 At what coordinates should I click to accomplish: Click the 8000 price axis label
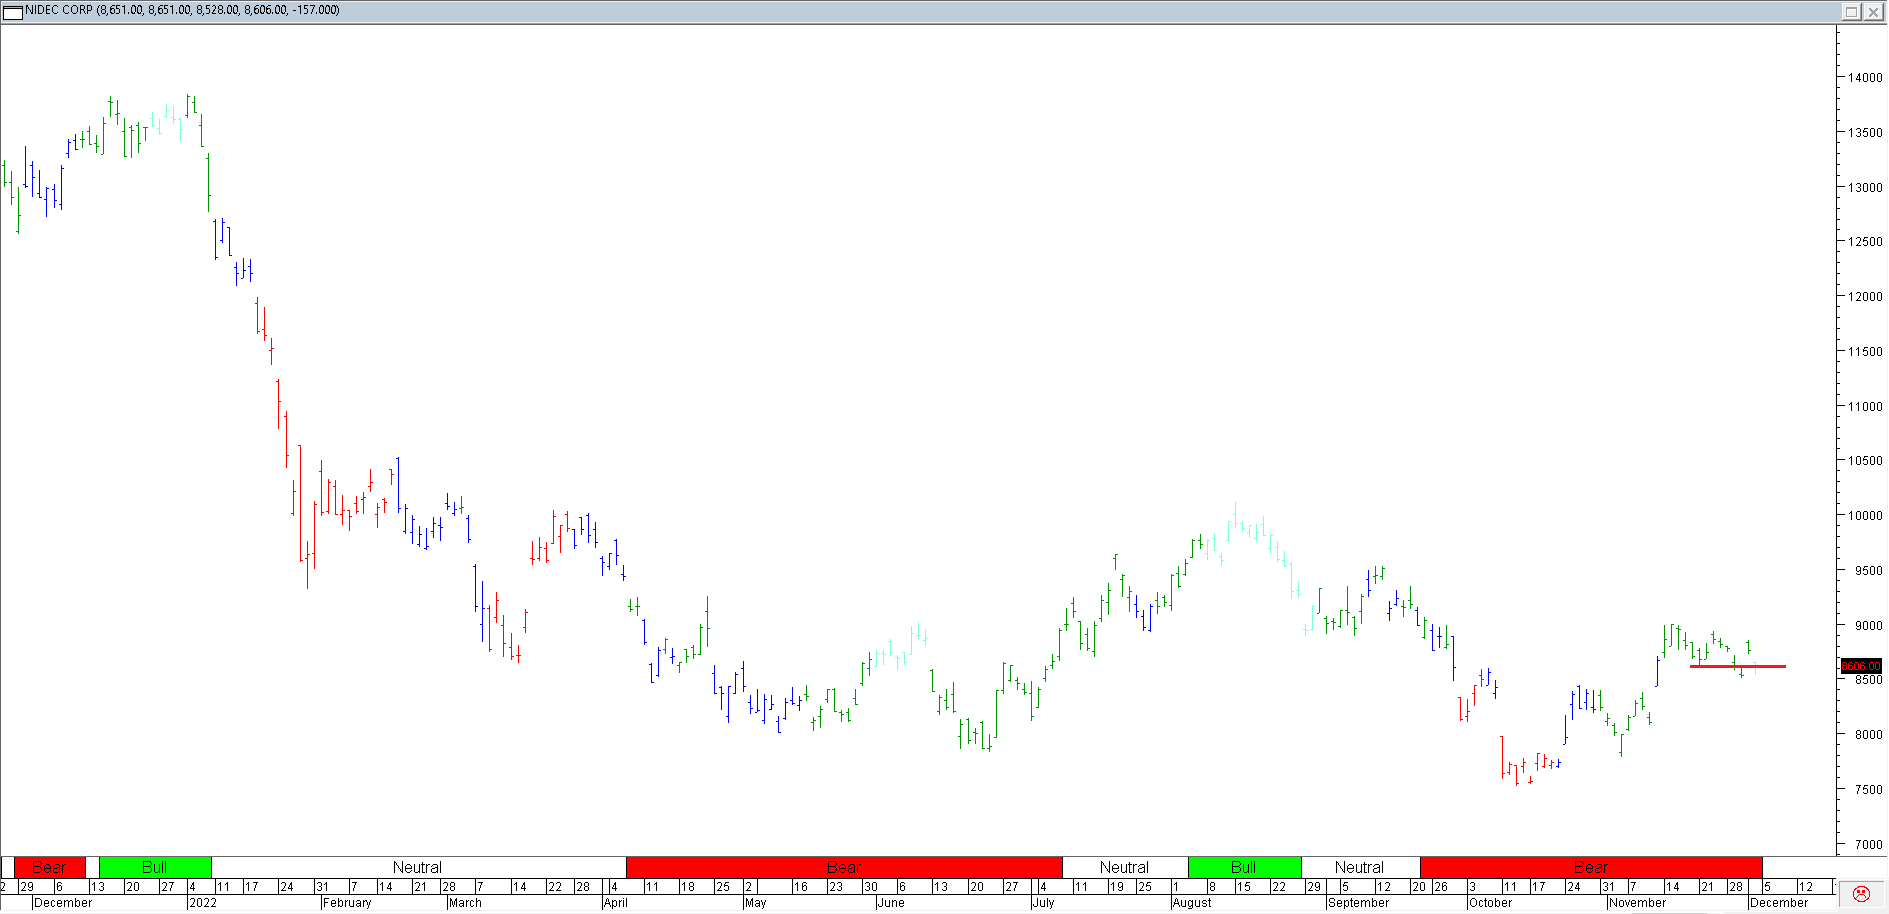tap(1869, 735)
